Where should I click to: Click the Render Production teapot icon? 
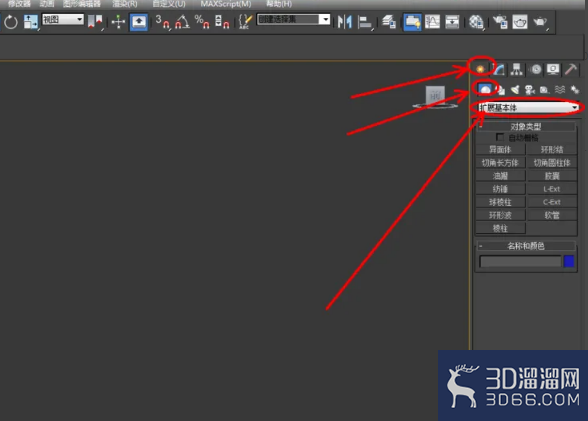540,22
